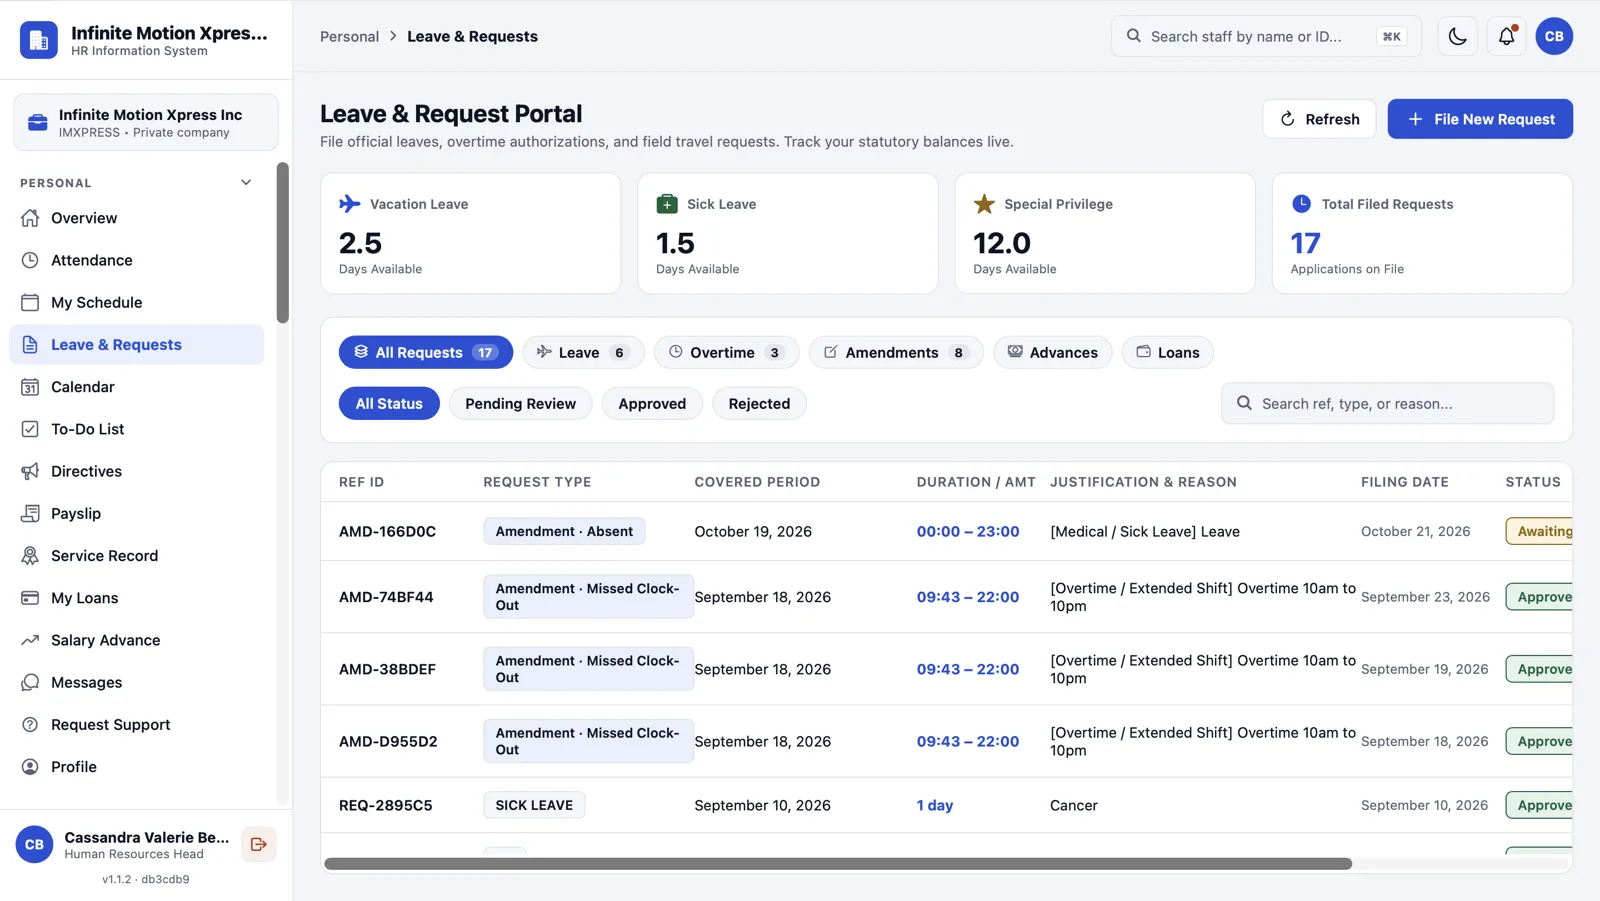This screenshot has height=901, width=1600.
Task: Switch to the Amendments tab
Action: pyautogui.click(x=896, y=352)
